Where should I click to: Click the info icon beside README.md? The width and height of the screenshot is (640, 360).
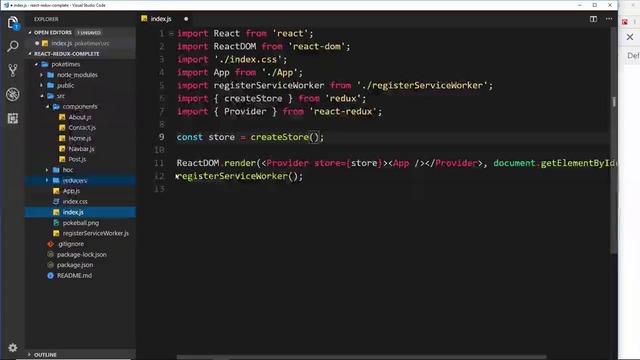(x=51, y=276)
